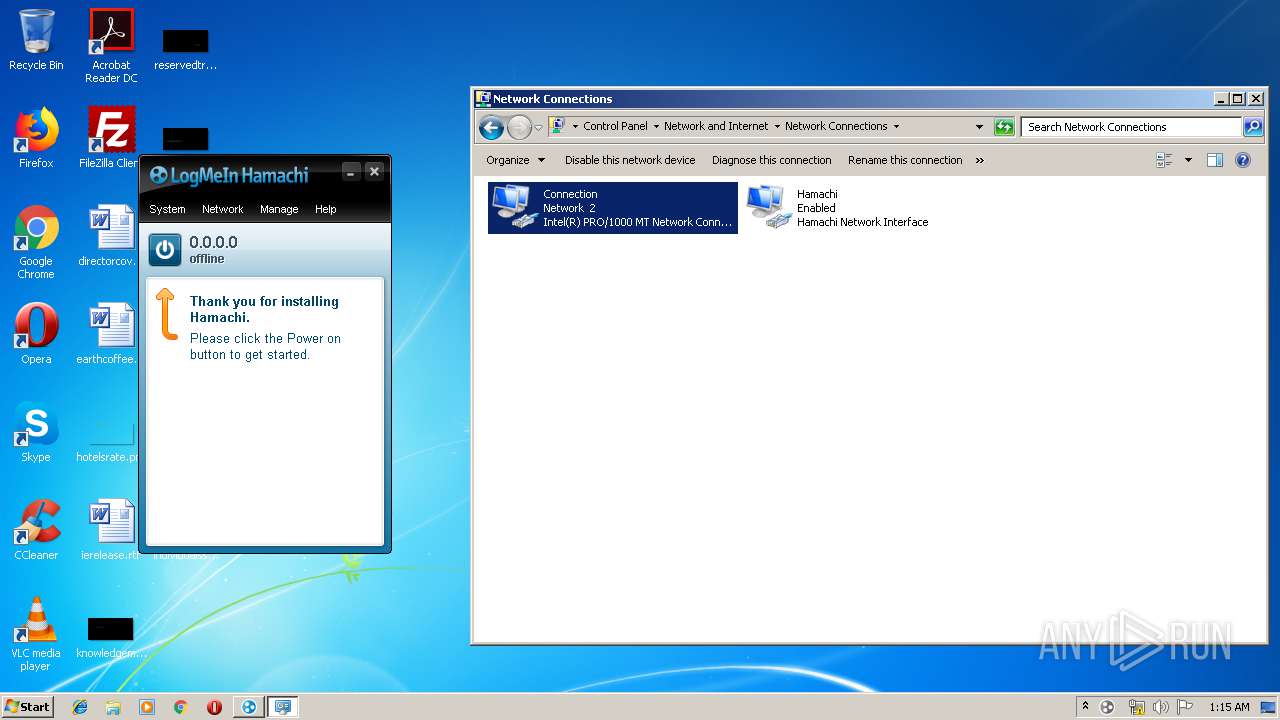Image resolution: width=1280 pixels, height=720 pixels.
Task: Open Google Chrome desktop shortcut
Action: point(36,242)
